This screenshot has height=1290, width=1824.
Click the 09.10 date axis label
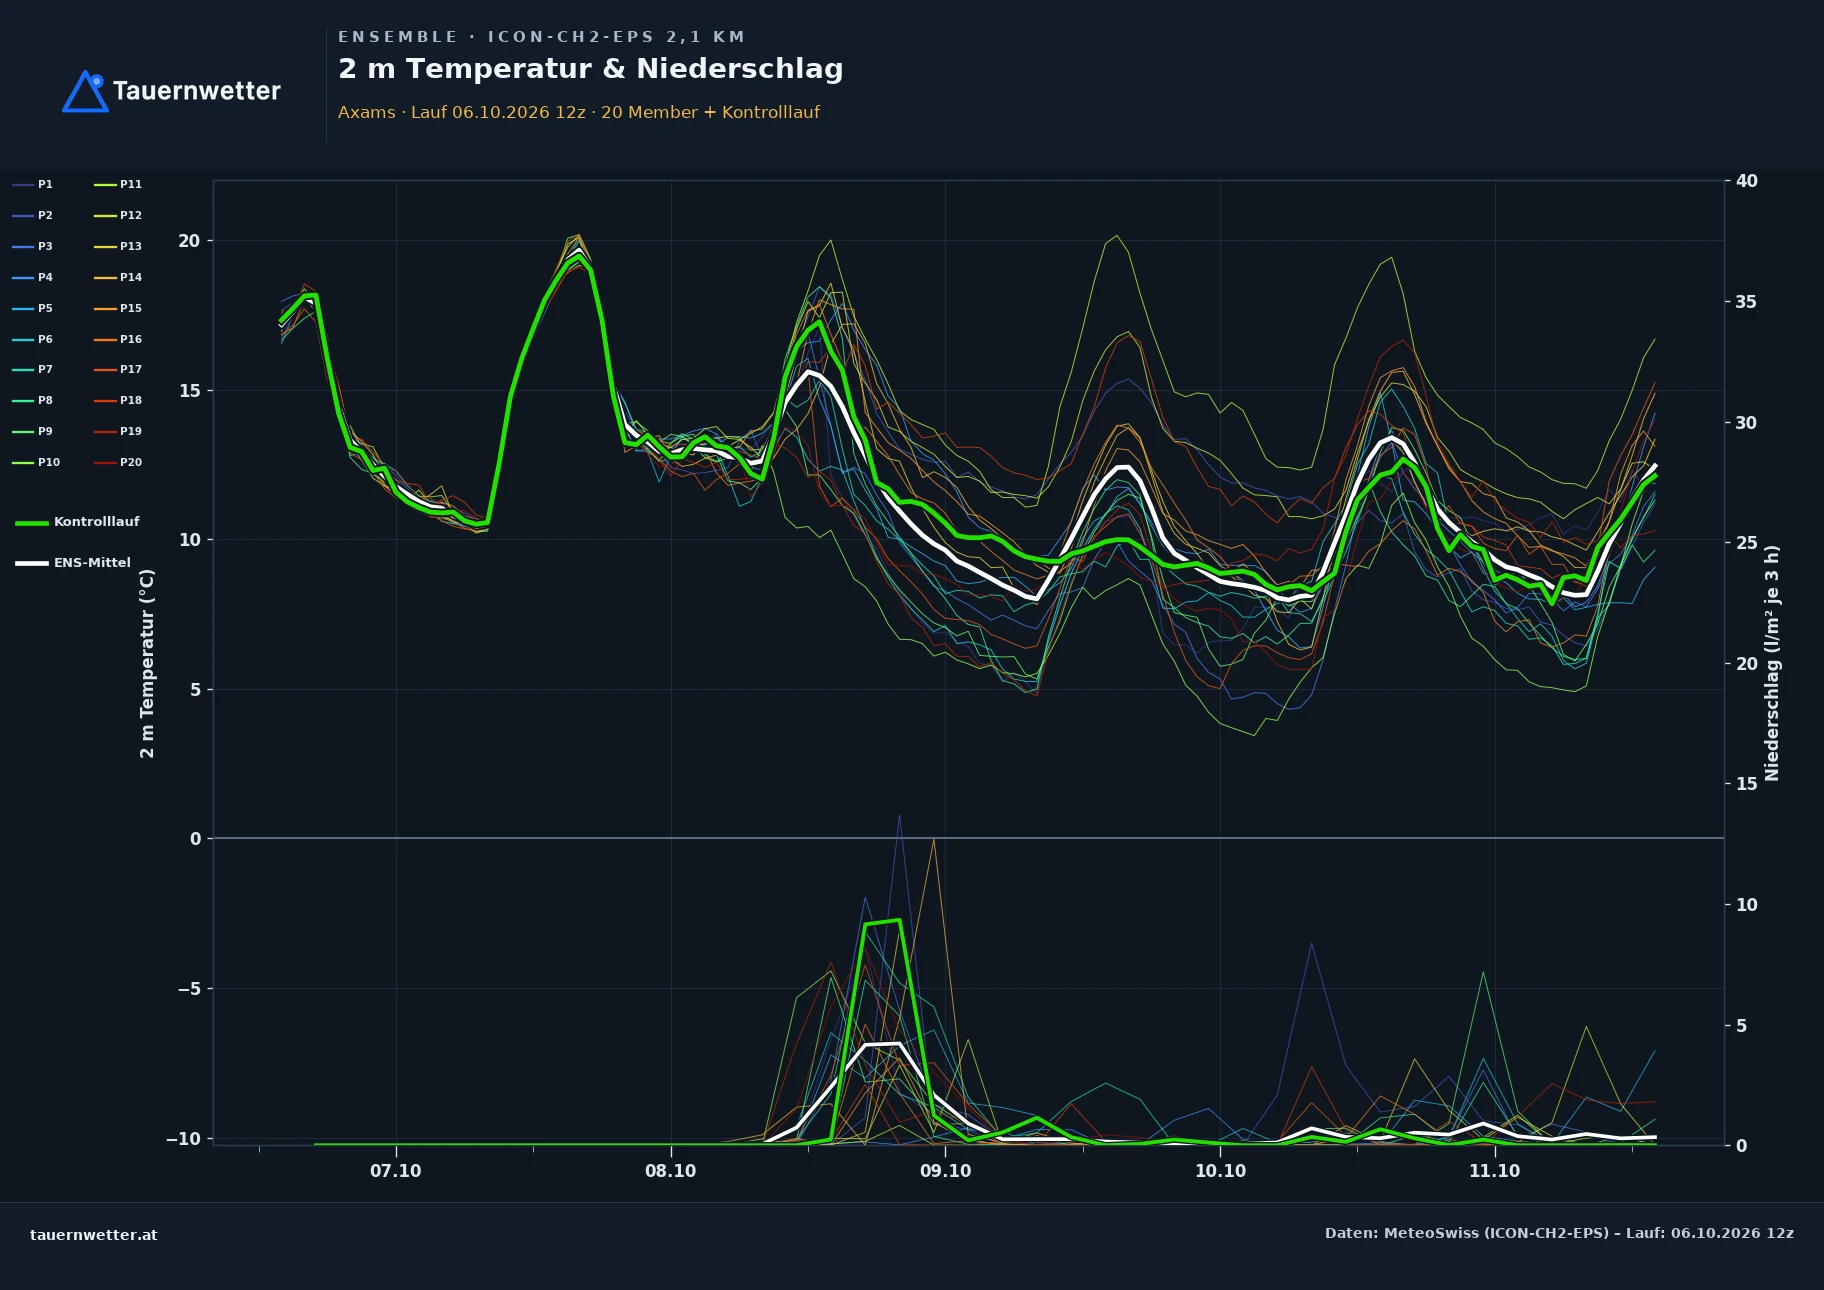point(945,1171)
